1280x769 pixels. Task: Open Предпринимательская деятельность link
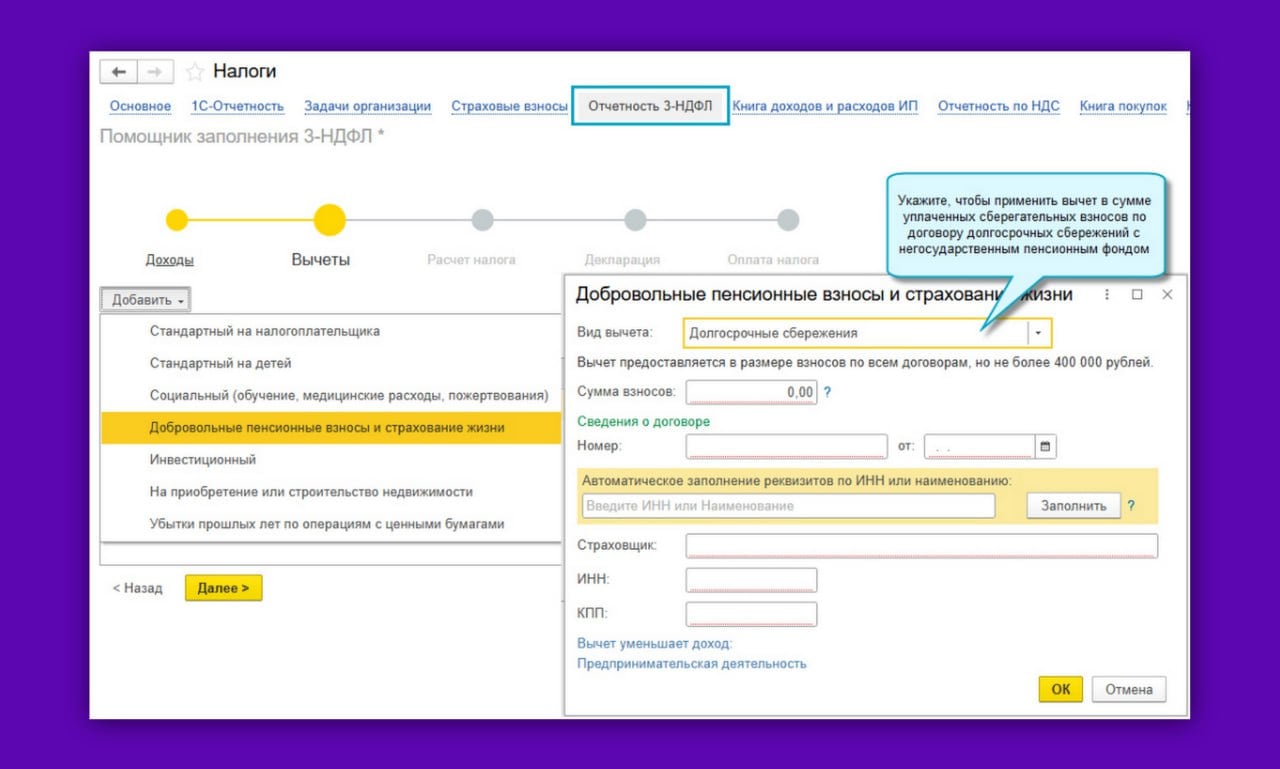click(692, 663)
